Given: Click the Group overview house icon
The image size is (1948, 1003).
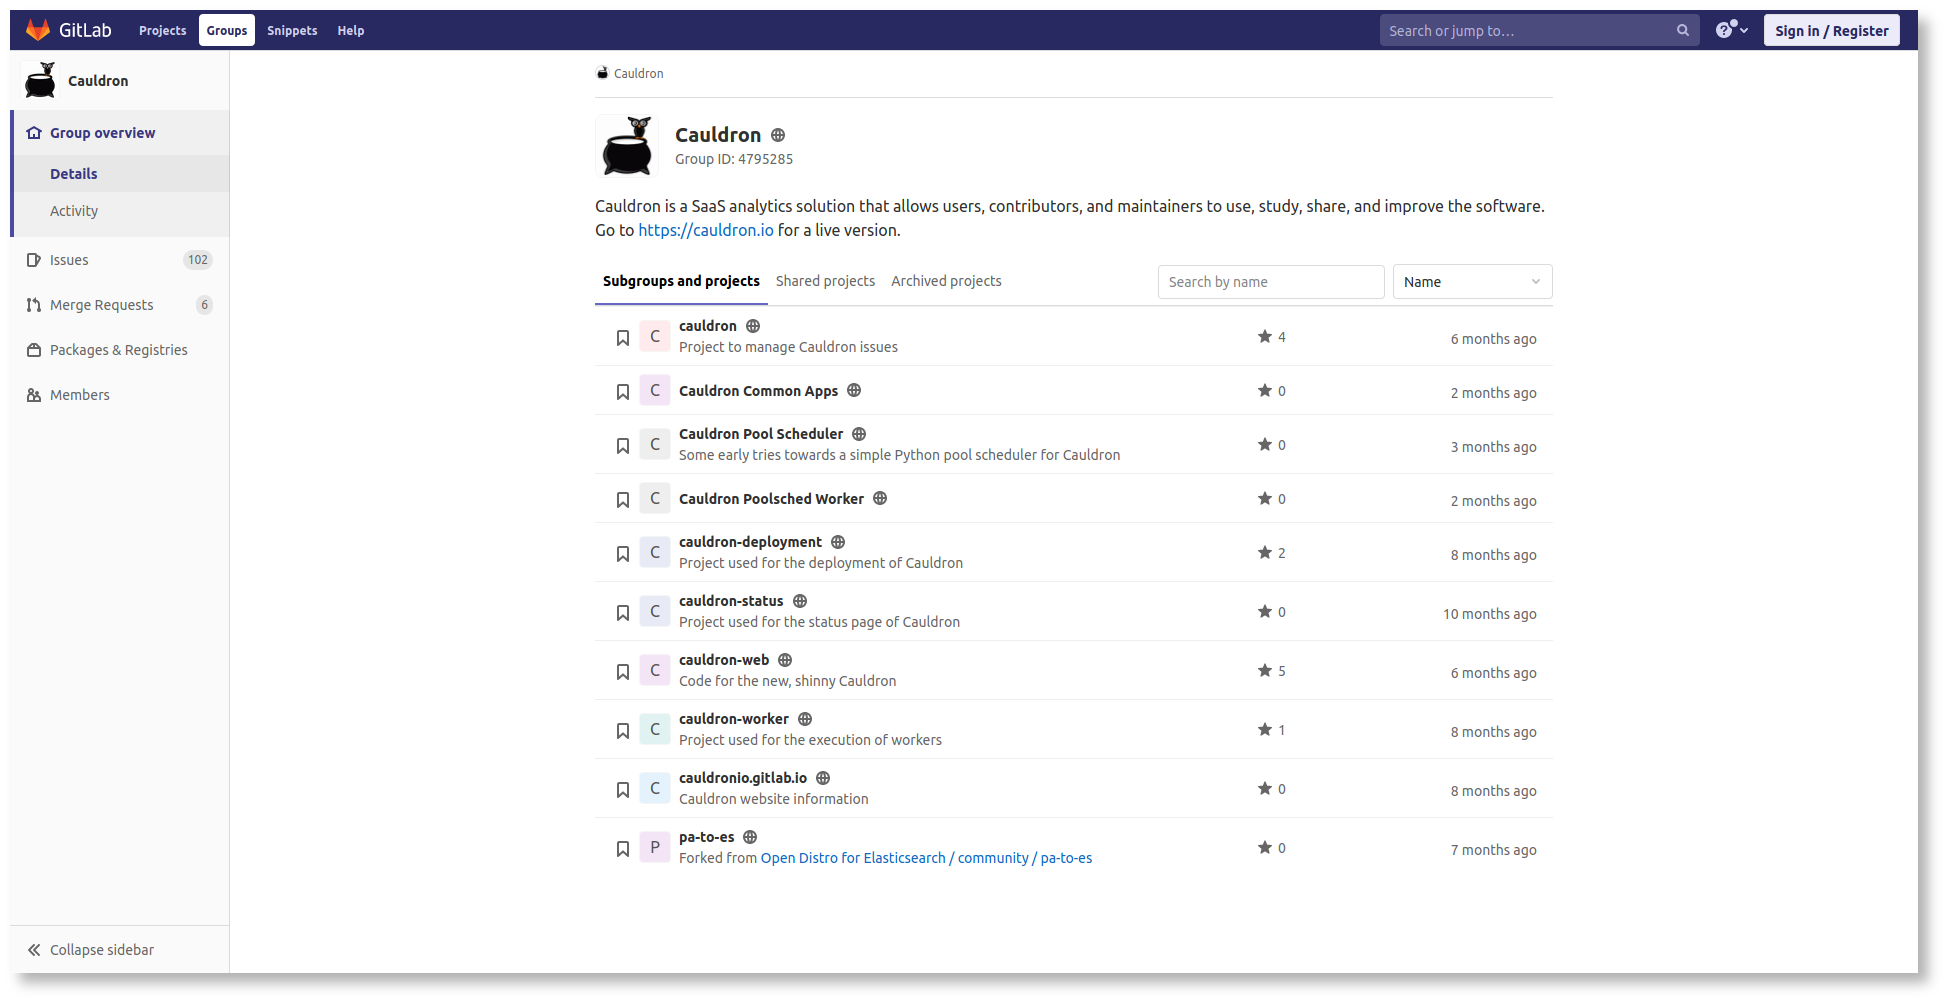Looking at the screenshot, I should click(x=34, y=133).
